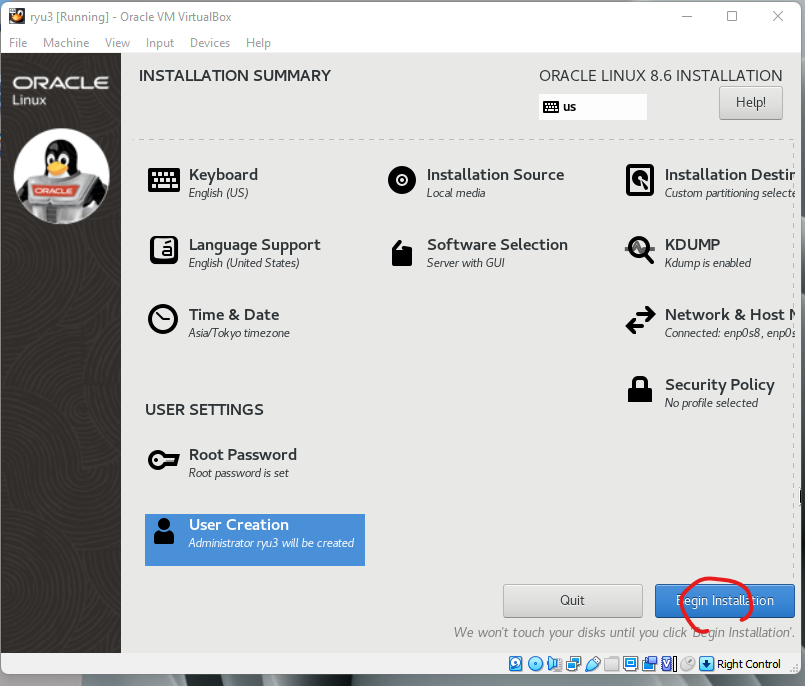Click VirtualBox CPU virtualization status icon
The width and height of the screenshot is (805, 686).
668,663
